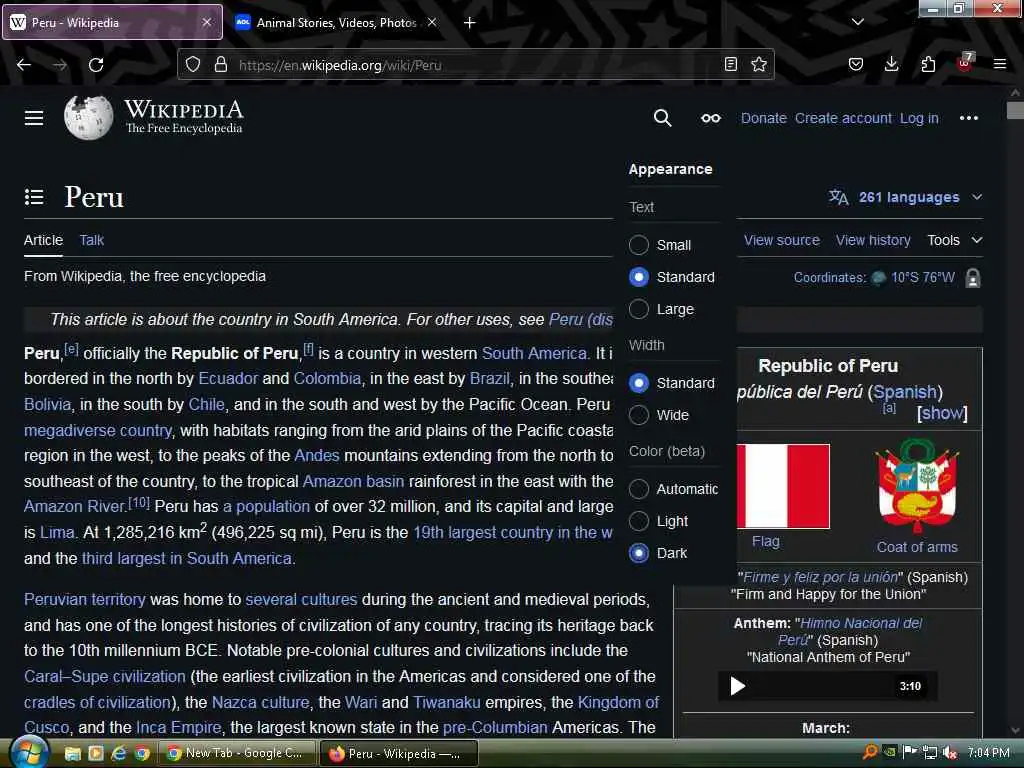Screen dimensions: 1024x768
Task: Bookmark this page with star icon
Action: point(759,64)
